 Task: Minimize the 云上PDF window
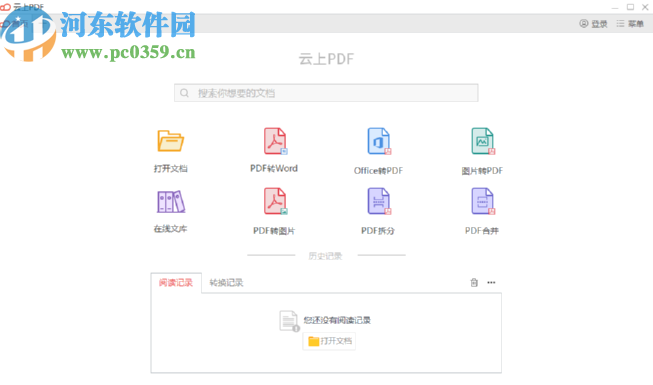pos(615,8)
